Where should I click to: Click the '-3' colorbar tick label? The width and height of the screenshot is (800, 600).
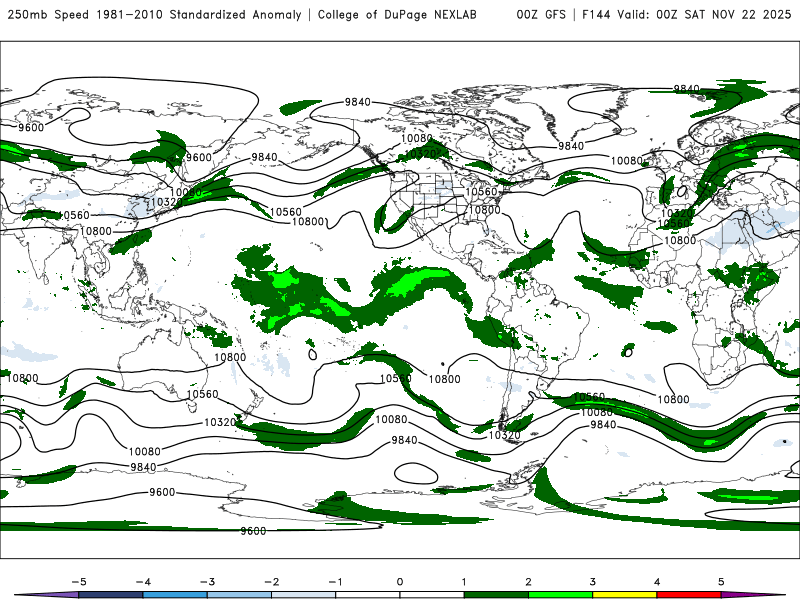tap(207, 582)
